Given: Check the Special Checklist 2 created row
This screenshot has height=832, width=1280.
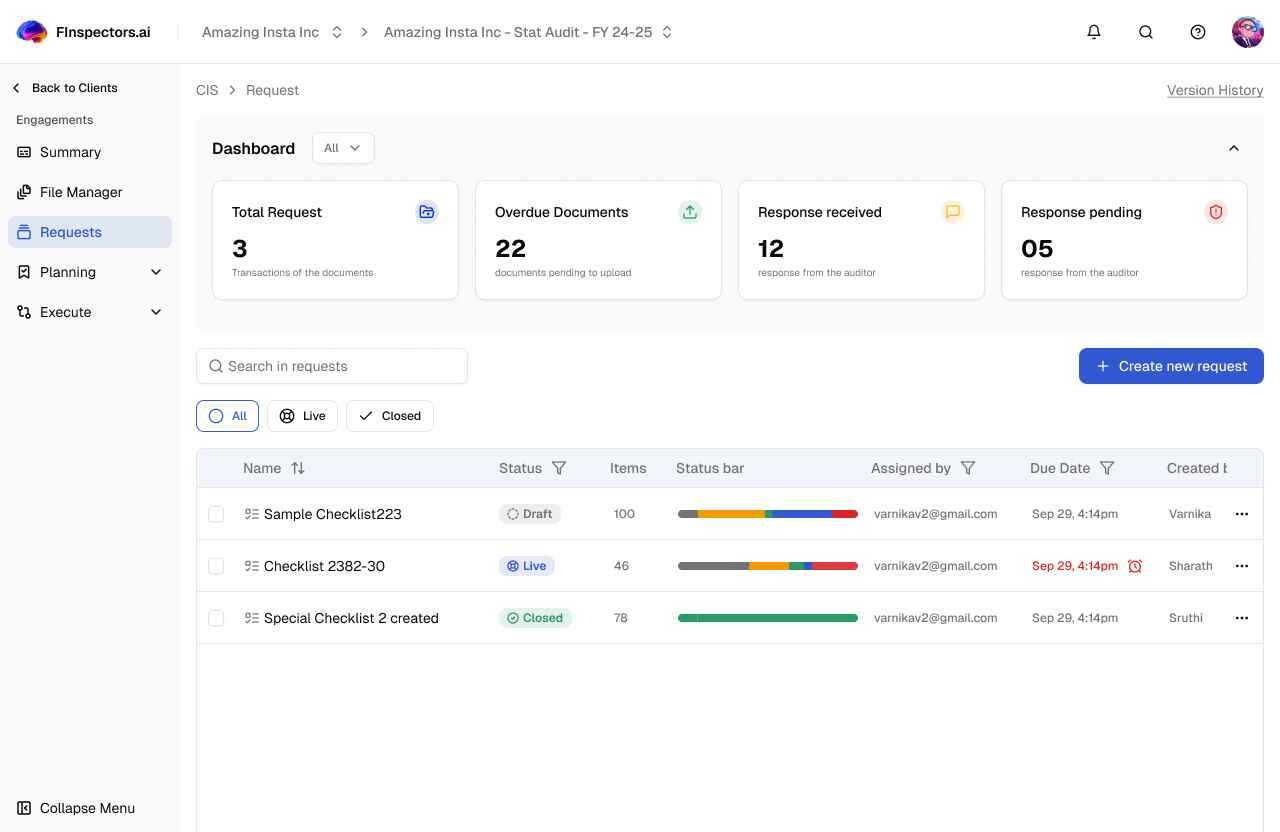Looking at the screenshot, I should 216,618.
